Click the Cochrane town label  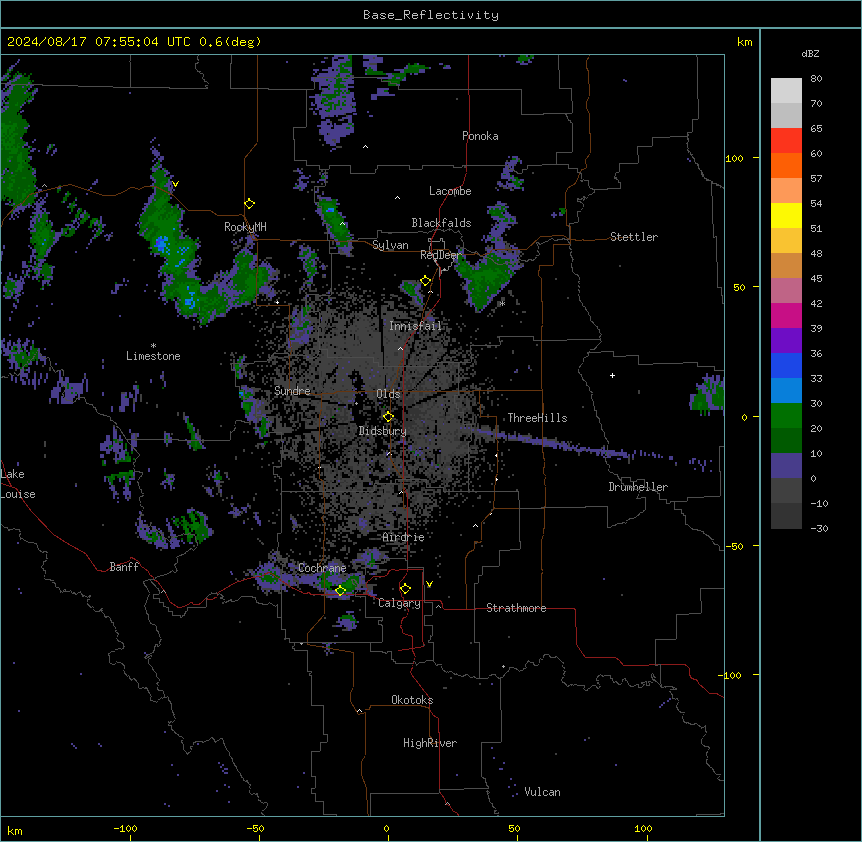coord(322,568)
